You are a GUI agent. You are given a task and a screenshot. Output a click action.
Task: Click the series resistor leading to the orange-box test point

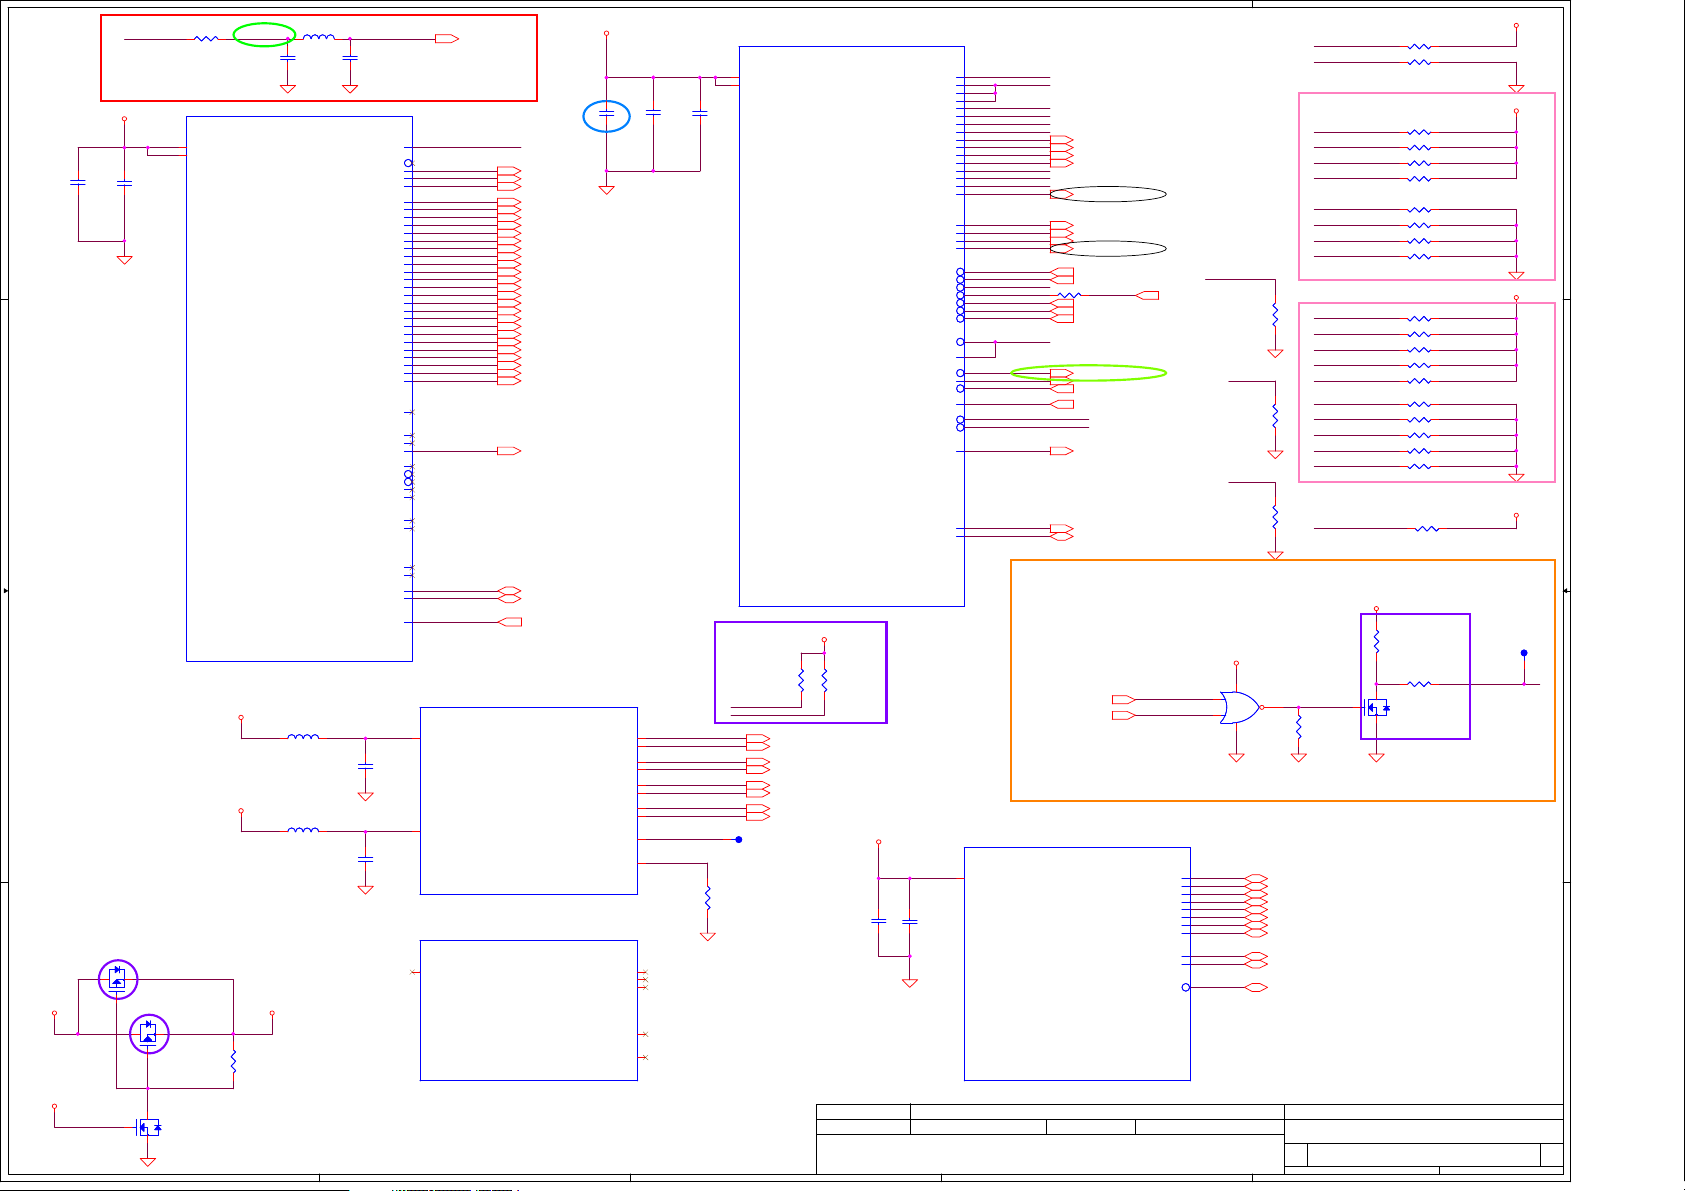pyautogui.click(x=1419, y=684)
